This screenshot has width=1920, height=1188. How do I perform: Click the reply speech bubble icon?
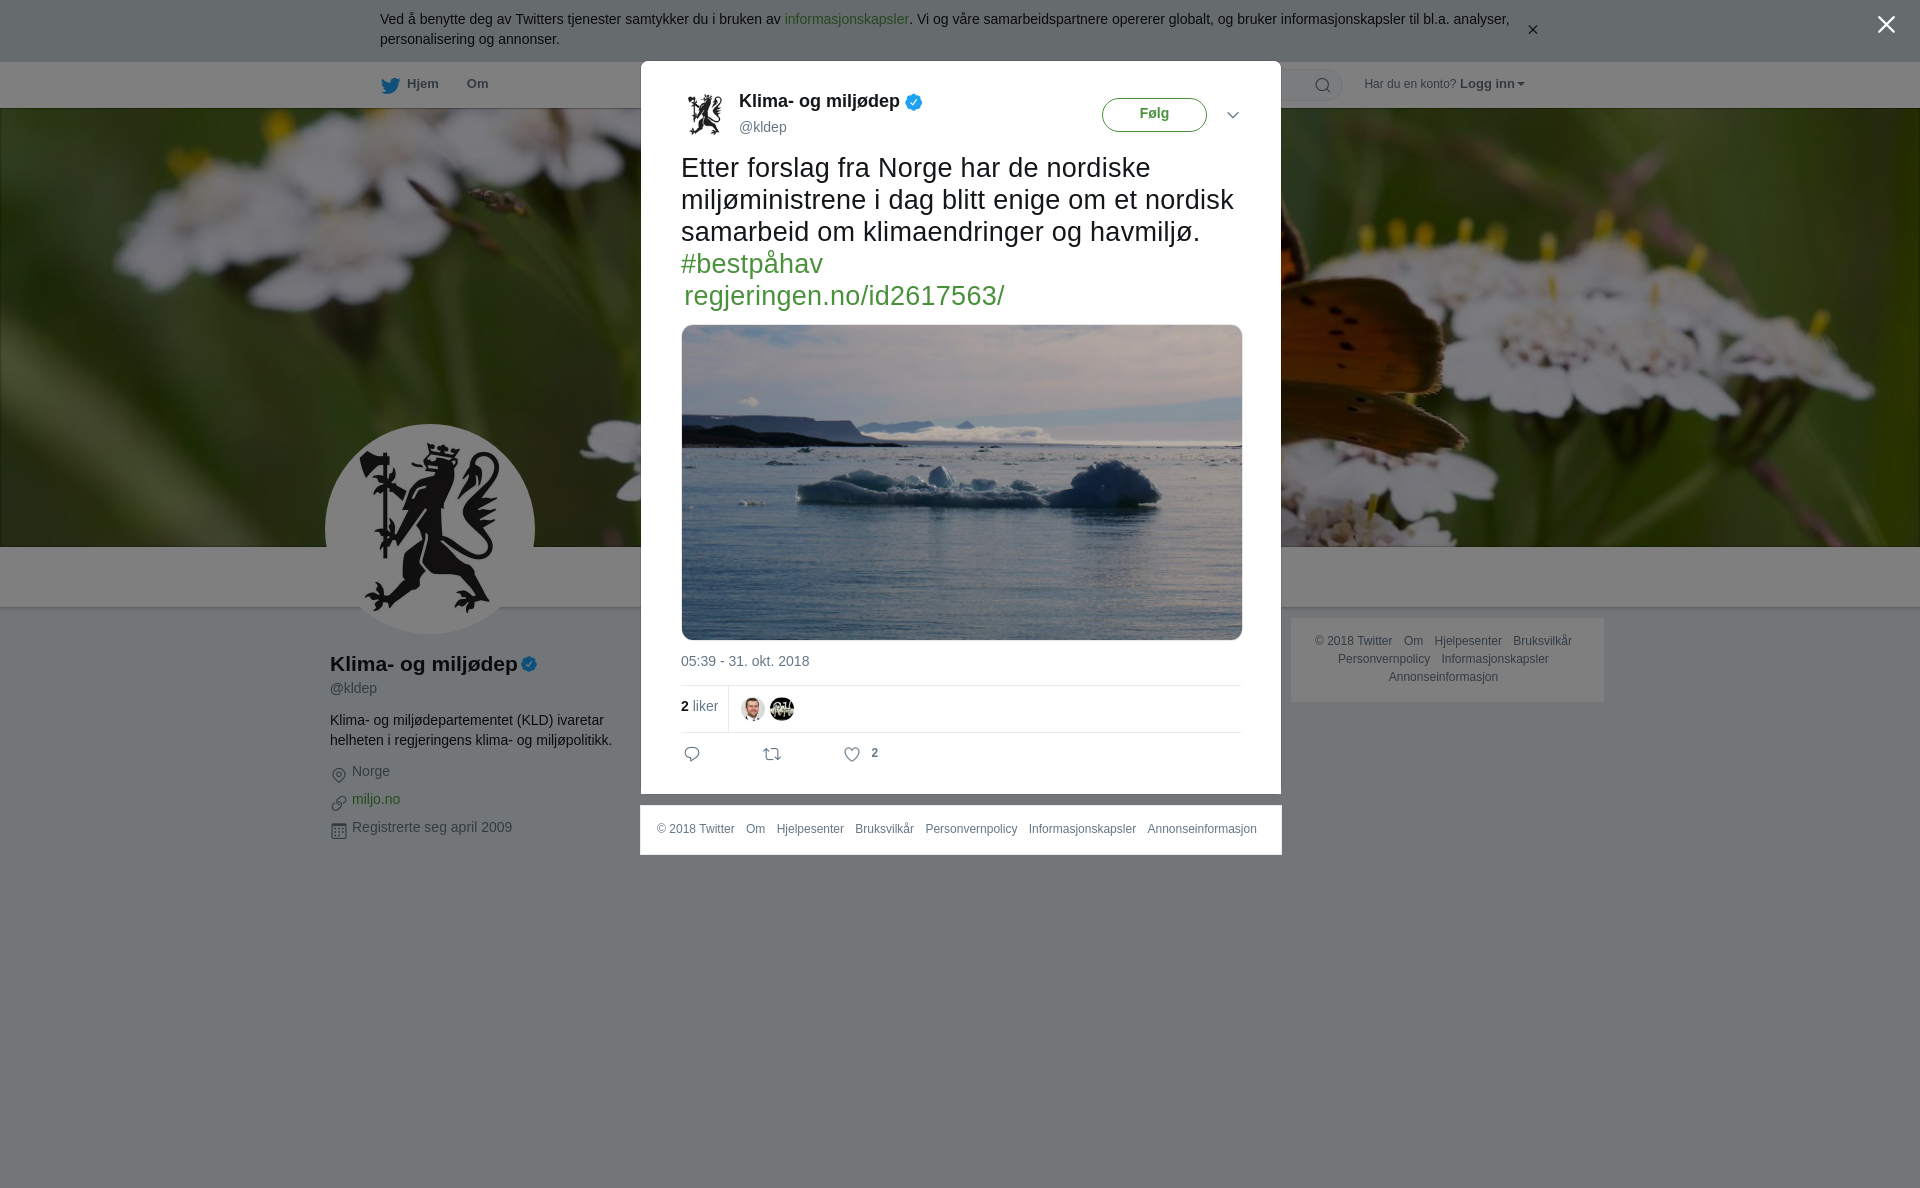coord(692,754)
